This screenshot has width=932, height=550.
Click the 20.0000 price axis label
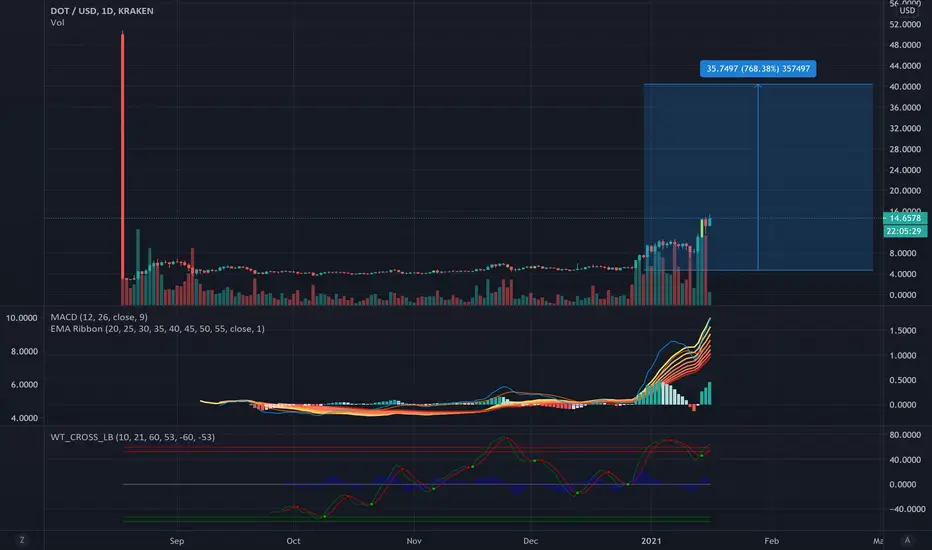pyautogui.click(x=905, y=191)
